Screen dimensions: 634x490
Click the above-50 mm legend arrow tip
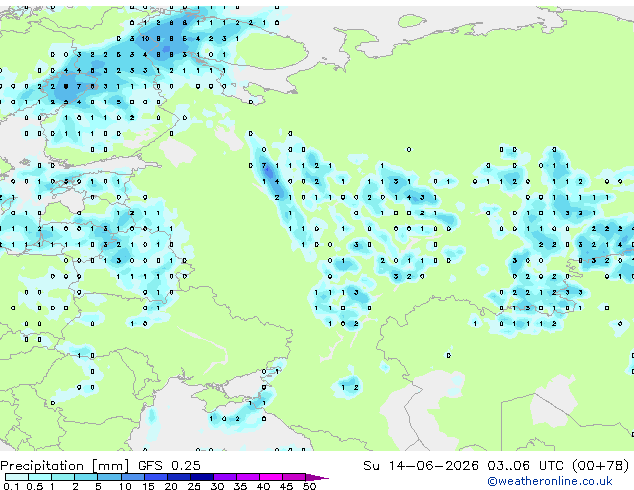click(317, 477)
